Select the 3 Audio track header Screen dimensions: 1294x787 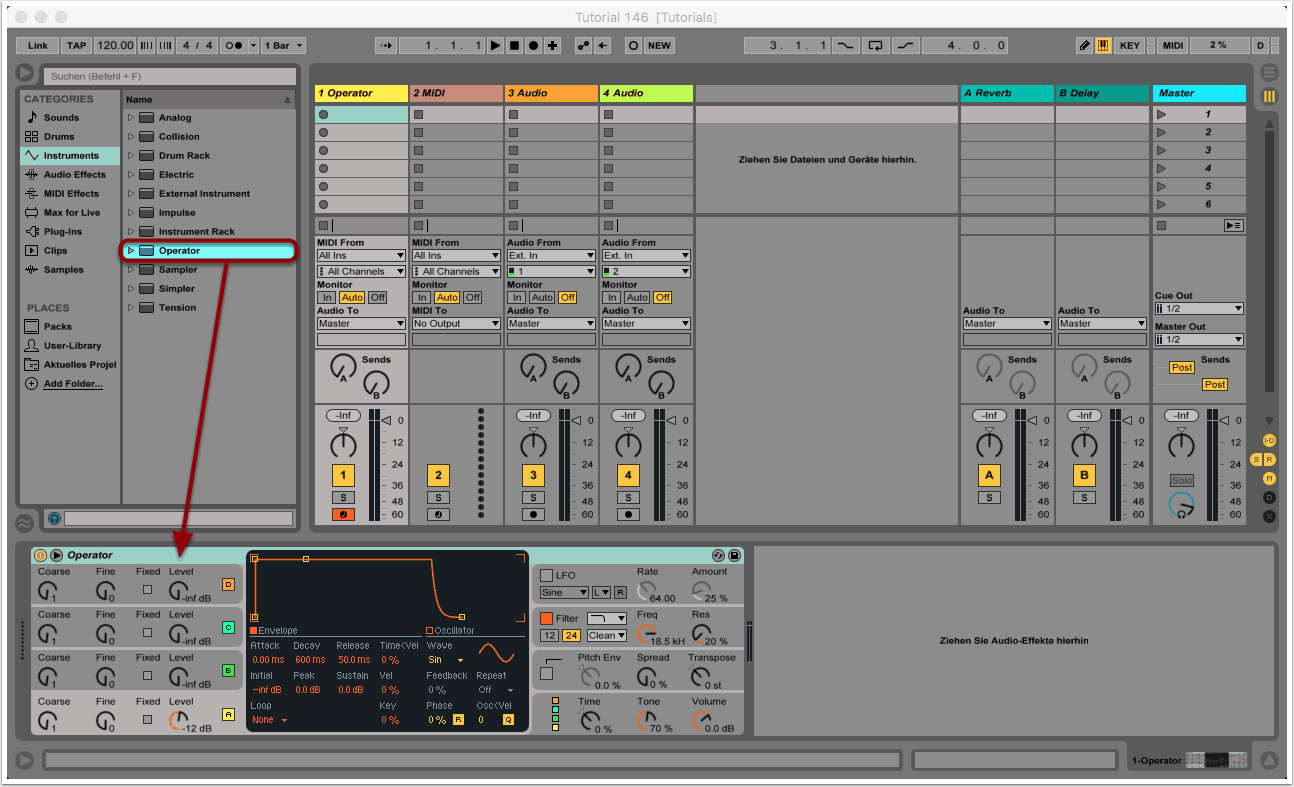point(551,93)
